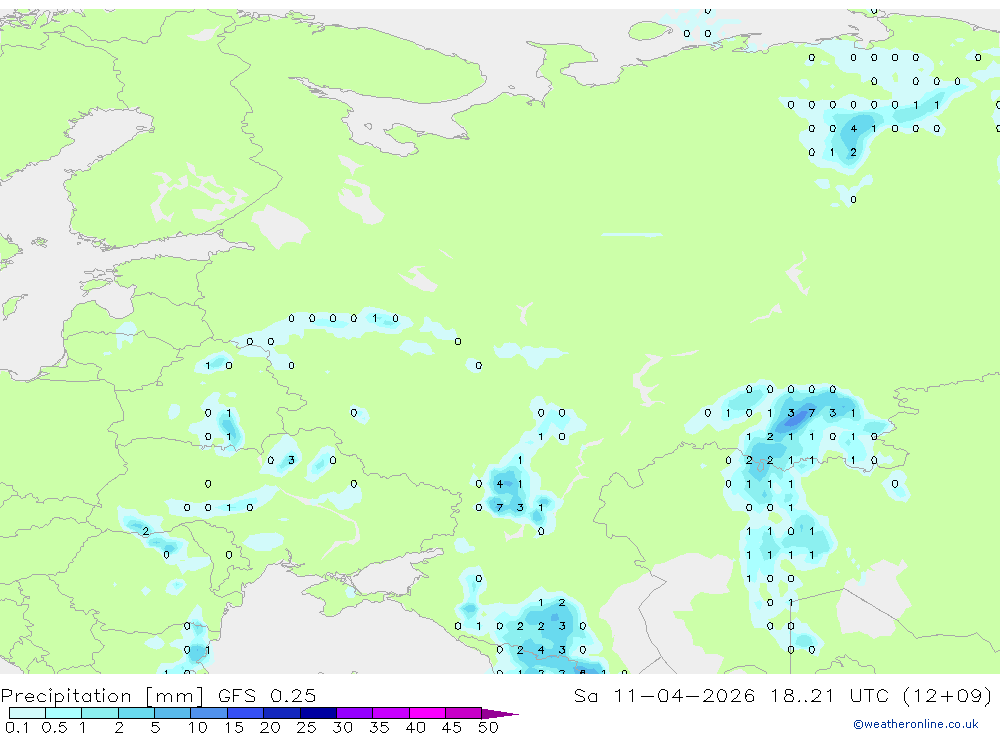Pick the 40–45 magenta legend swatch
The width and height of the screenshot is (1000, 733).
click(427, 713)
